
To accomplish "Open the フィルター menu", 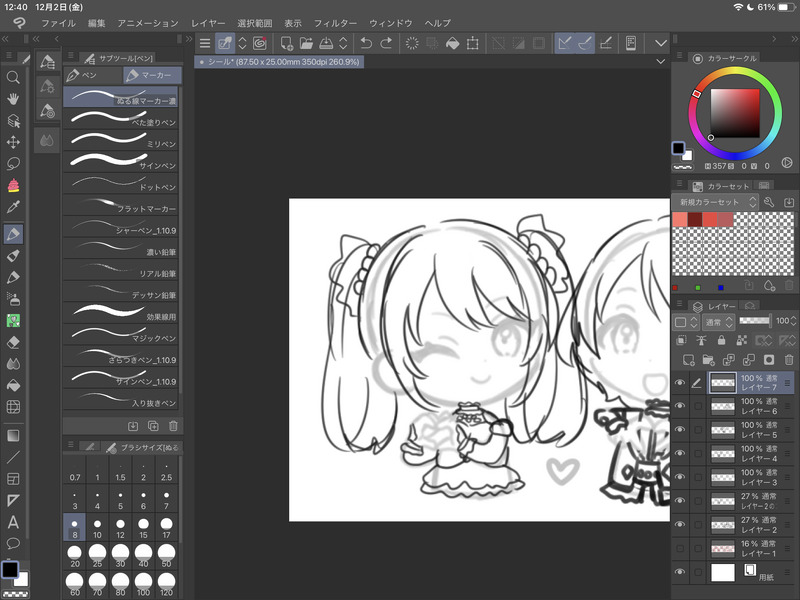I will coord(335,23).
